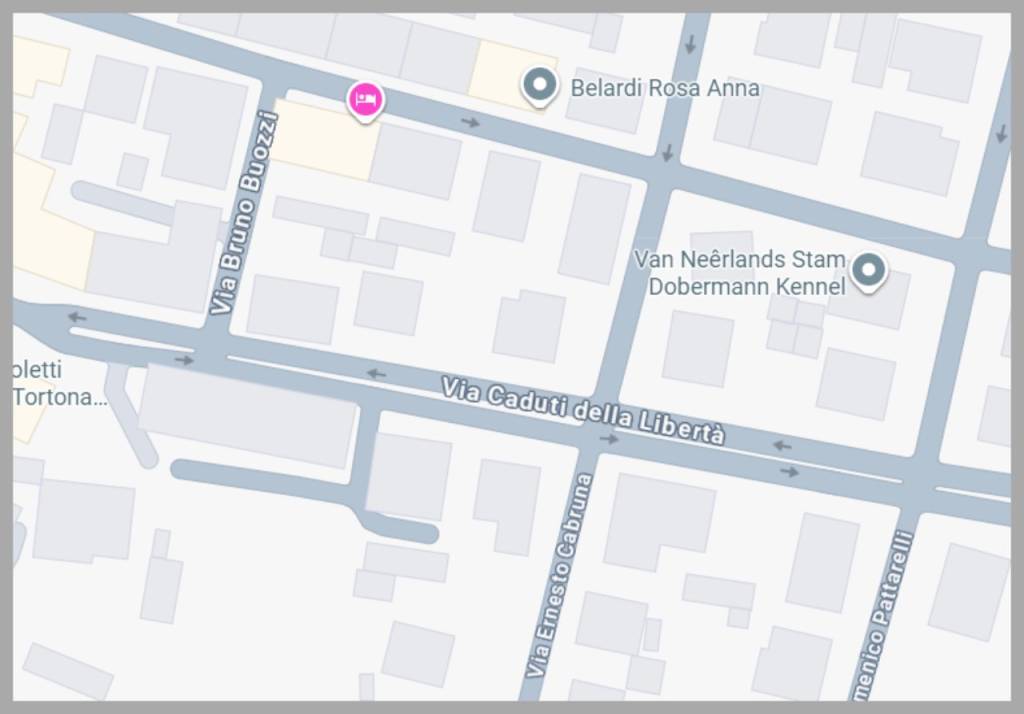Click right arrow at Via Ernesto Cabruna junction
Viewport: 1024px width, 714px height.
click(x=609, y=439)
